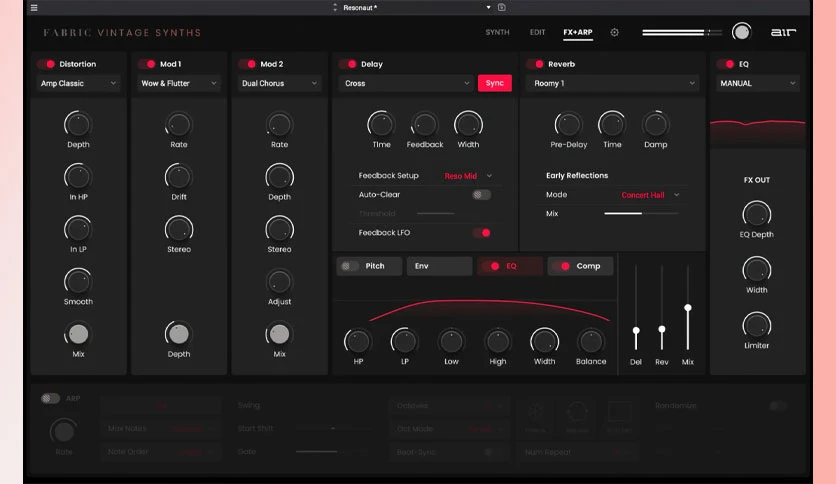
Task: Enable the Auto-Clear switch
Action: pos(481,195)
